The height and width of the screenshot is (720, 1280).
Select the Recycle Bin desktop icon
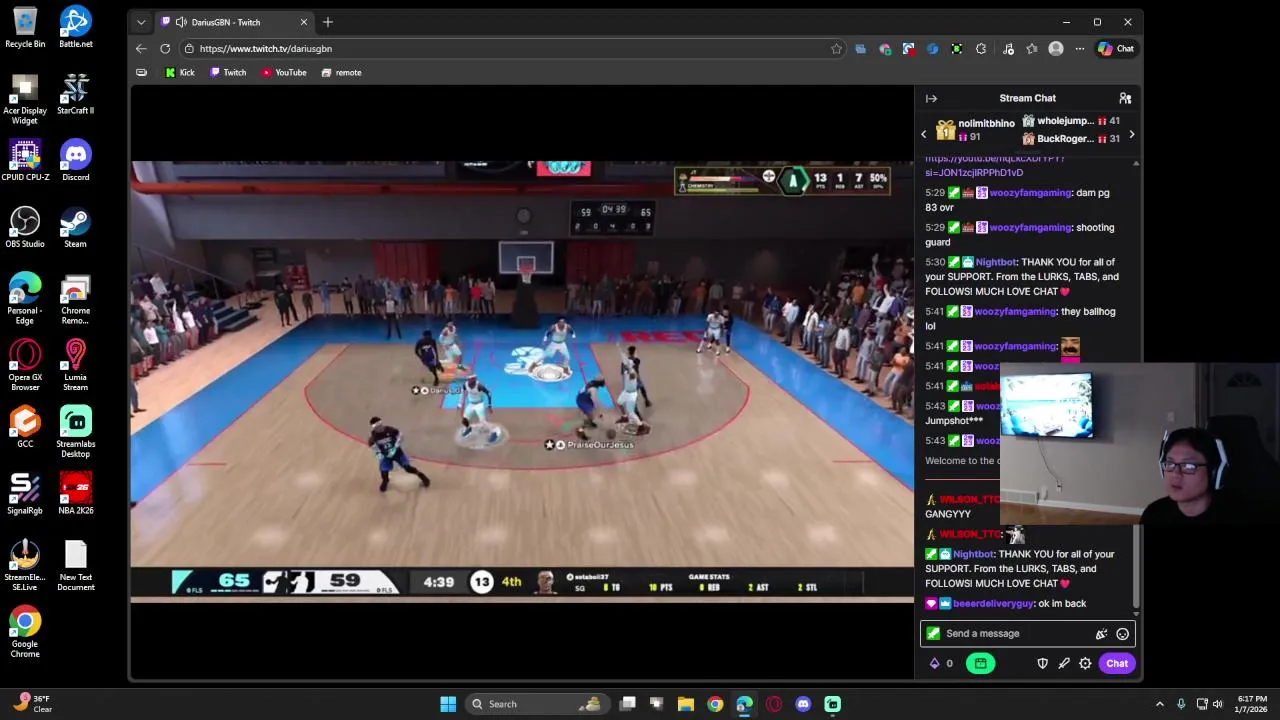click(25, 27)
